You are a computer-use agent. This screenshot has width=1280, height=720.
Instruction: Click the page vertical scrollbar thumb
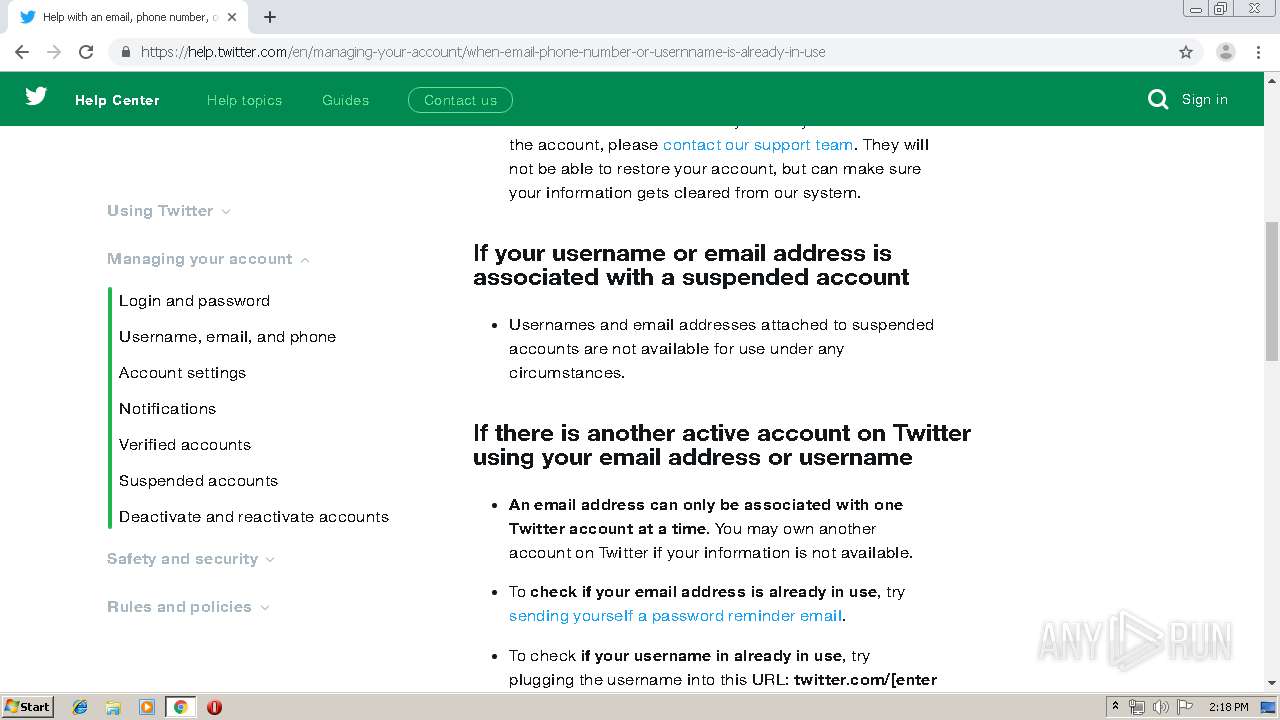tap(1272, 290)
